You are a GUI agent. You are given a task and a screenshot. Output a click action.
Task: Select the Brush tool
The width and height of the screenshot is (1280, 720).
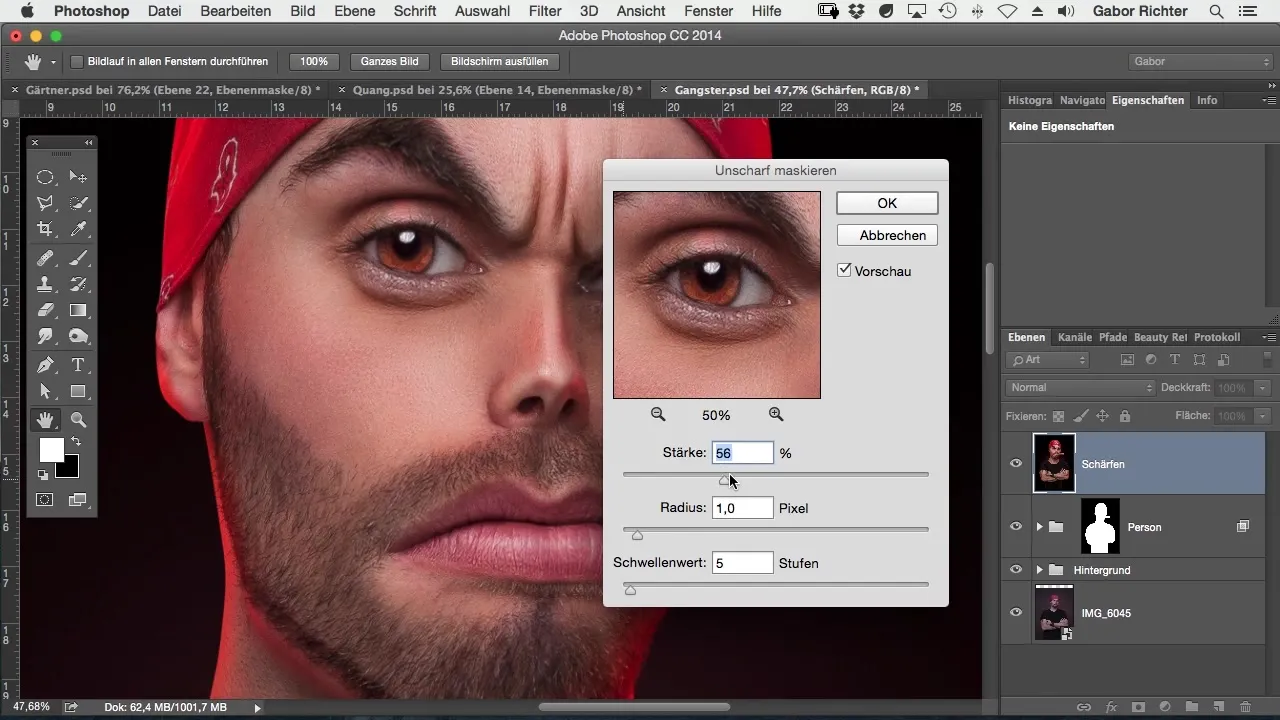pos(78,258)
